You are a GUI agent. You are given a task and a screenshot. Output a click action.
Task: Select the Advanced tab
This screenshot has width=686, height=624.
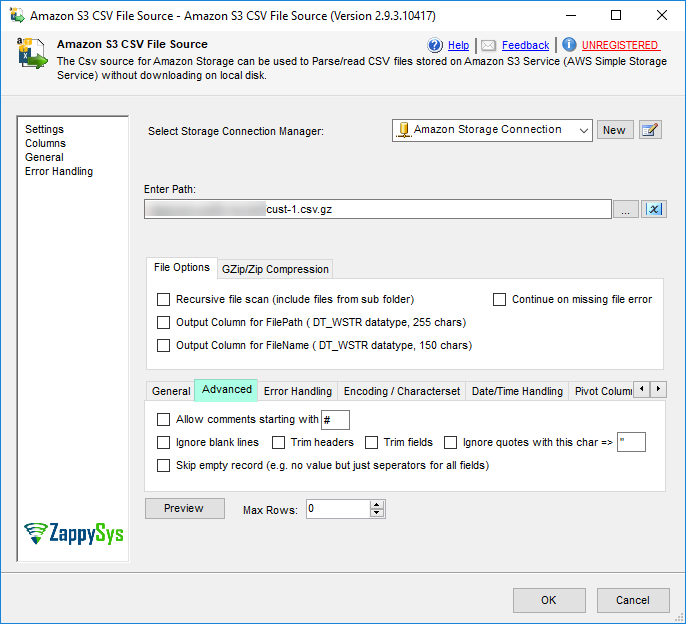tap(226, 389)
